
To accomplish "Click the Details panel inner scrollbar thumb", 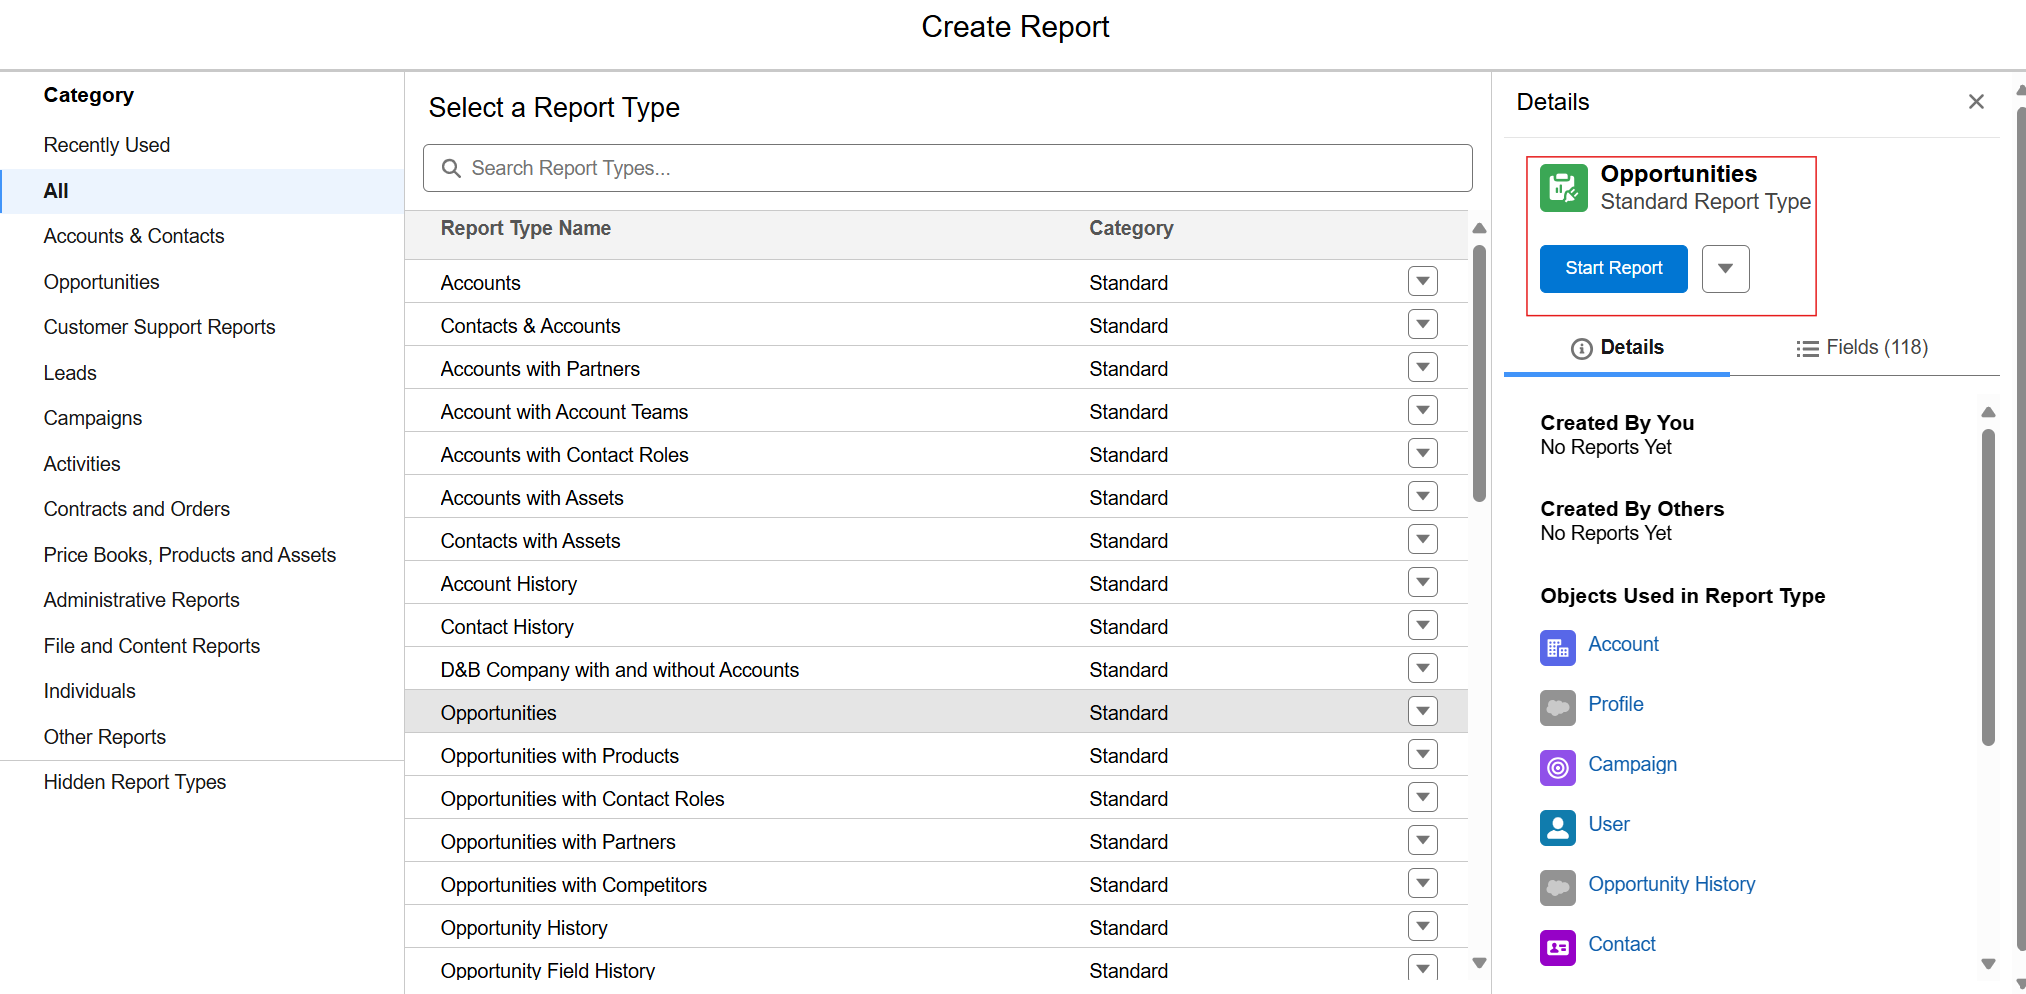I will click(1988, 587).
